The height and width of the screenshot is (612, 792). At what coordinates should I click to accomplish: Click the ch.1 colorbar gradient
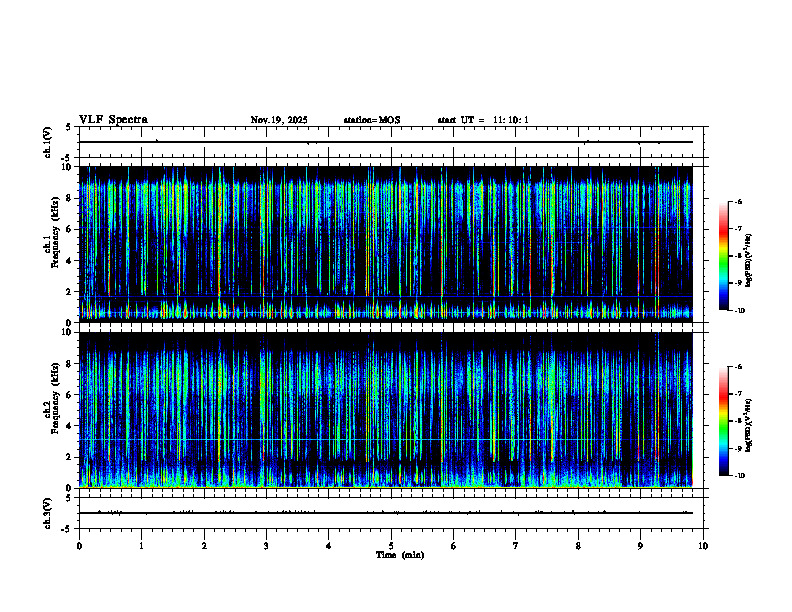(723, 256)
